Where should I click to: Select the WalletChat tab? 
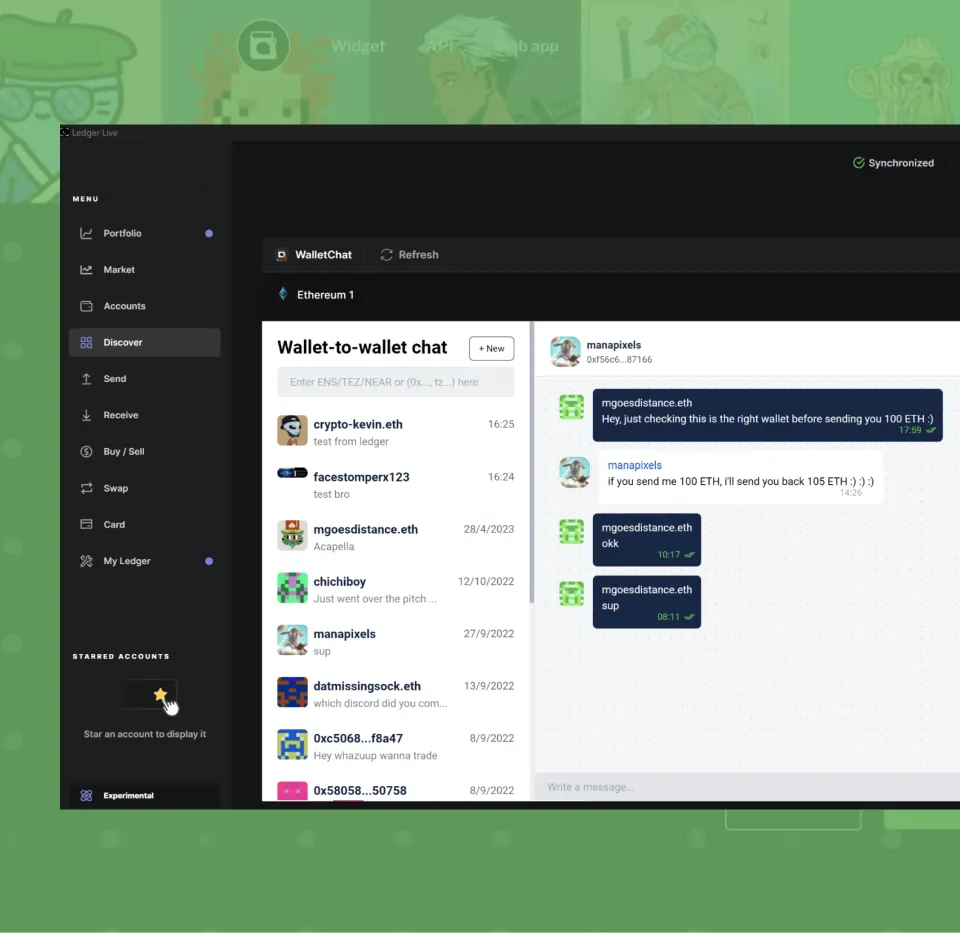tap(315, 255)
